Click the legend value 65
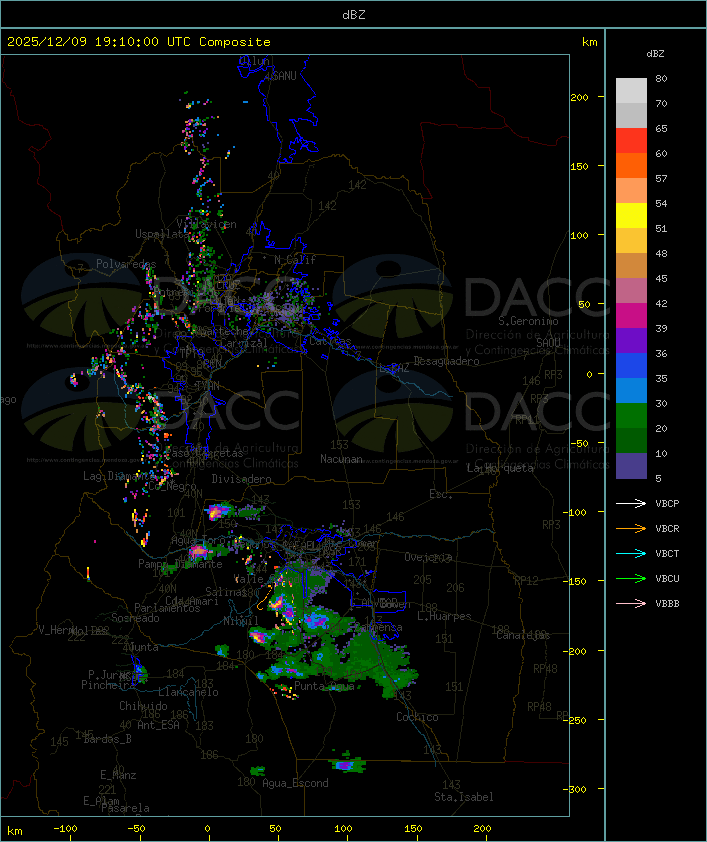Viewport: 707px width, 842px height. click(661, 128)
